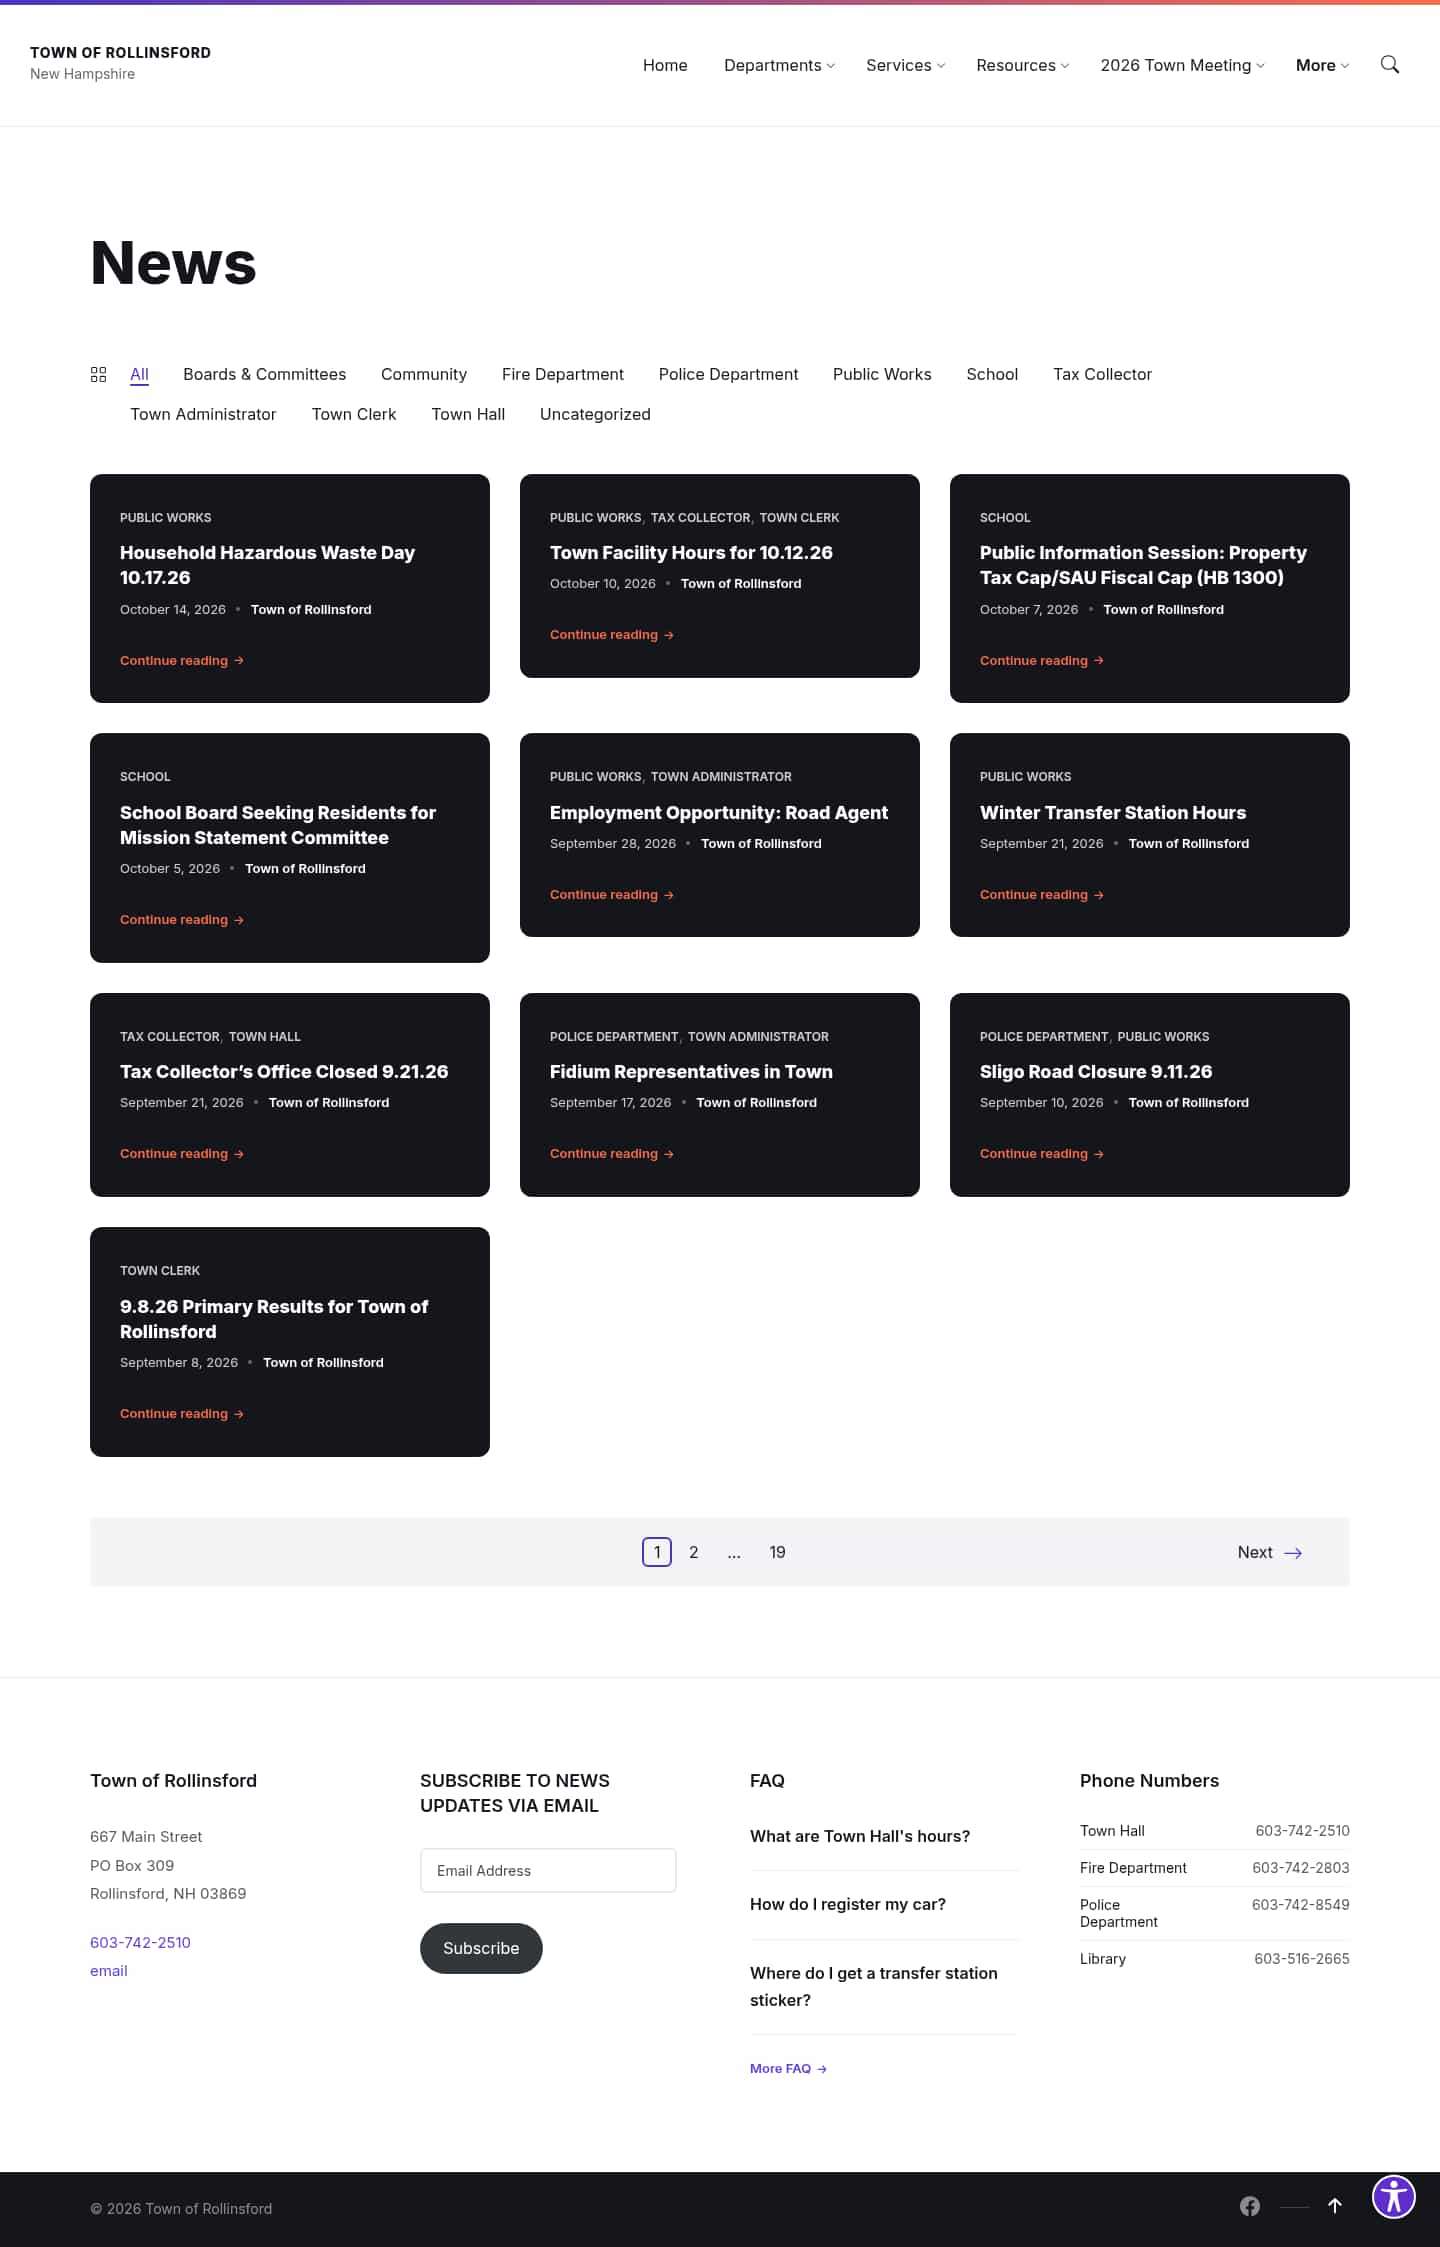Expand the Resources dropdown menu
Image resolution: width=1440 pixels, height=2247 pixels.
pos(1022,65)
